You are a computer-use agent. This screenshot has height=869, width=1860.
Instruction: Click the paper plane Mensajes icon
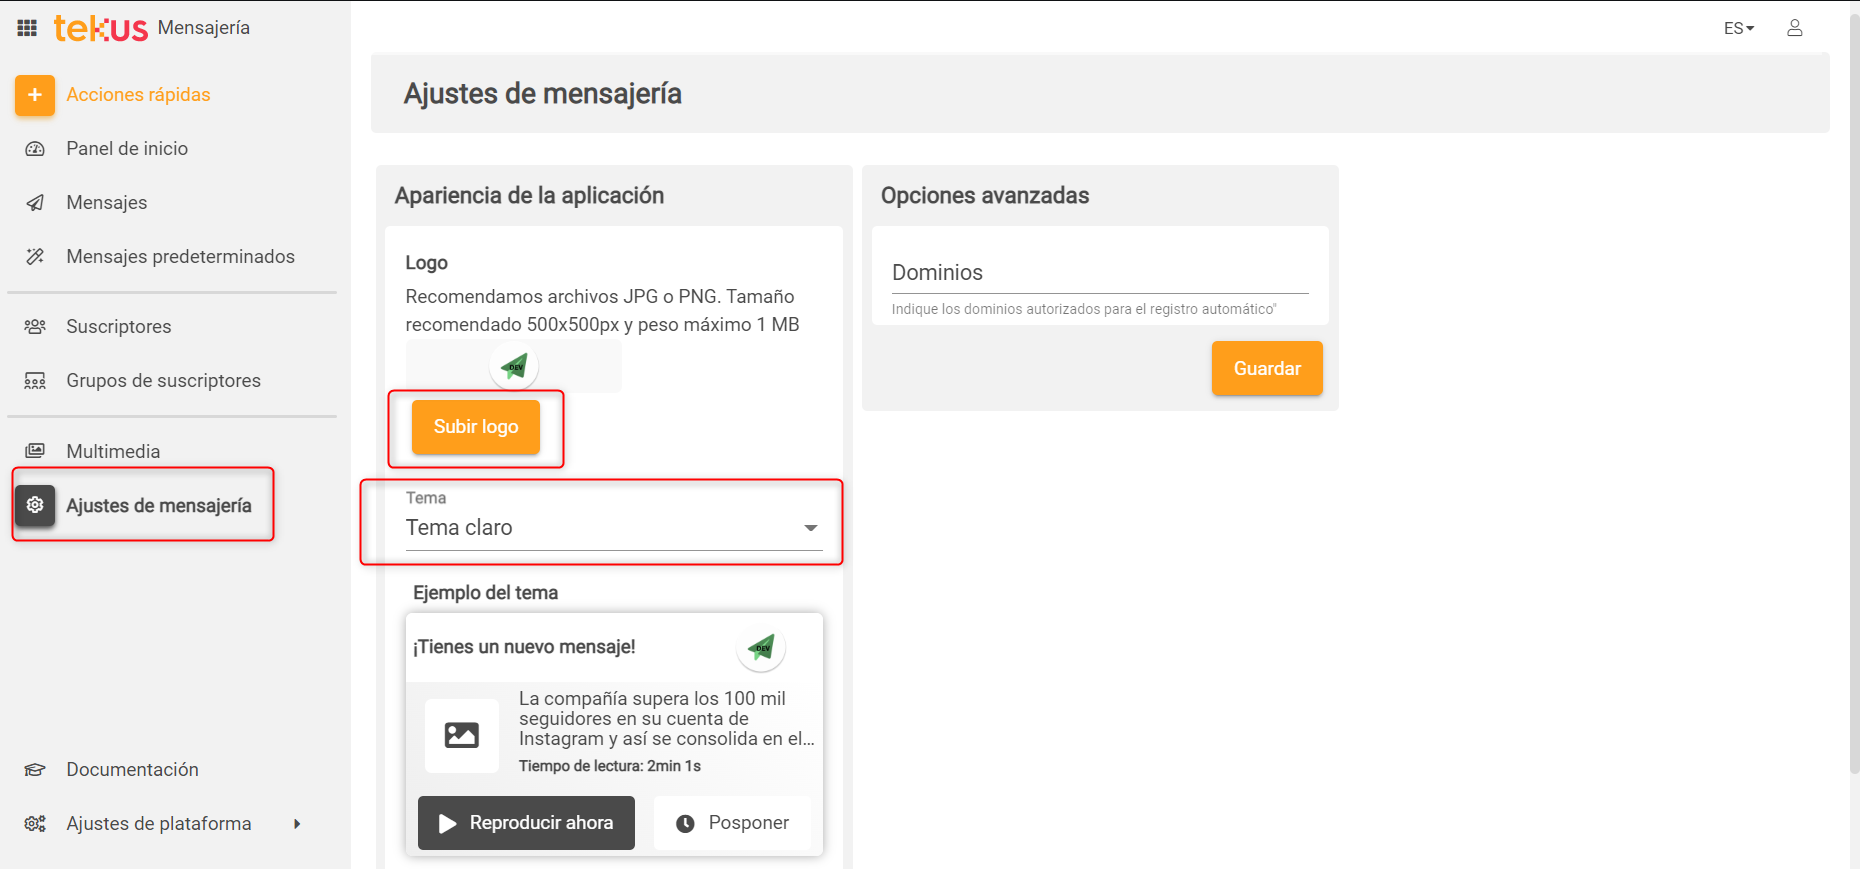(x=35, y=203)
